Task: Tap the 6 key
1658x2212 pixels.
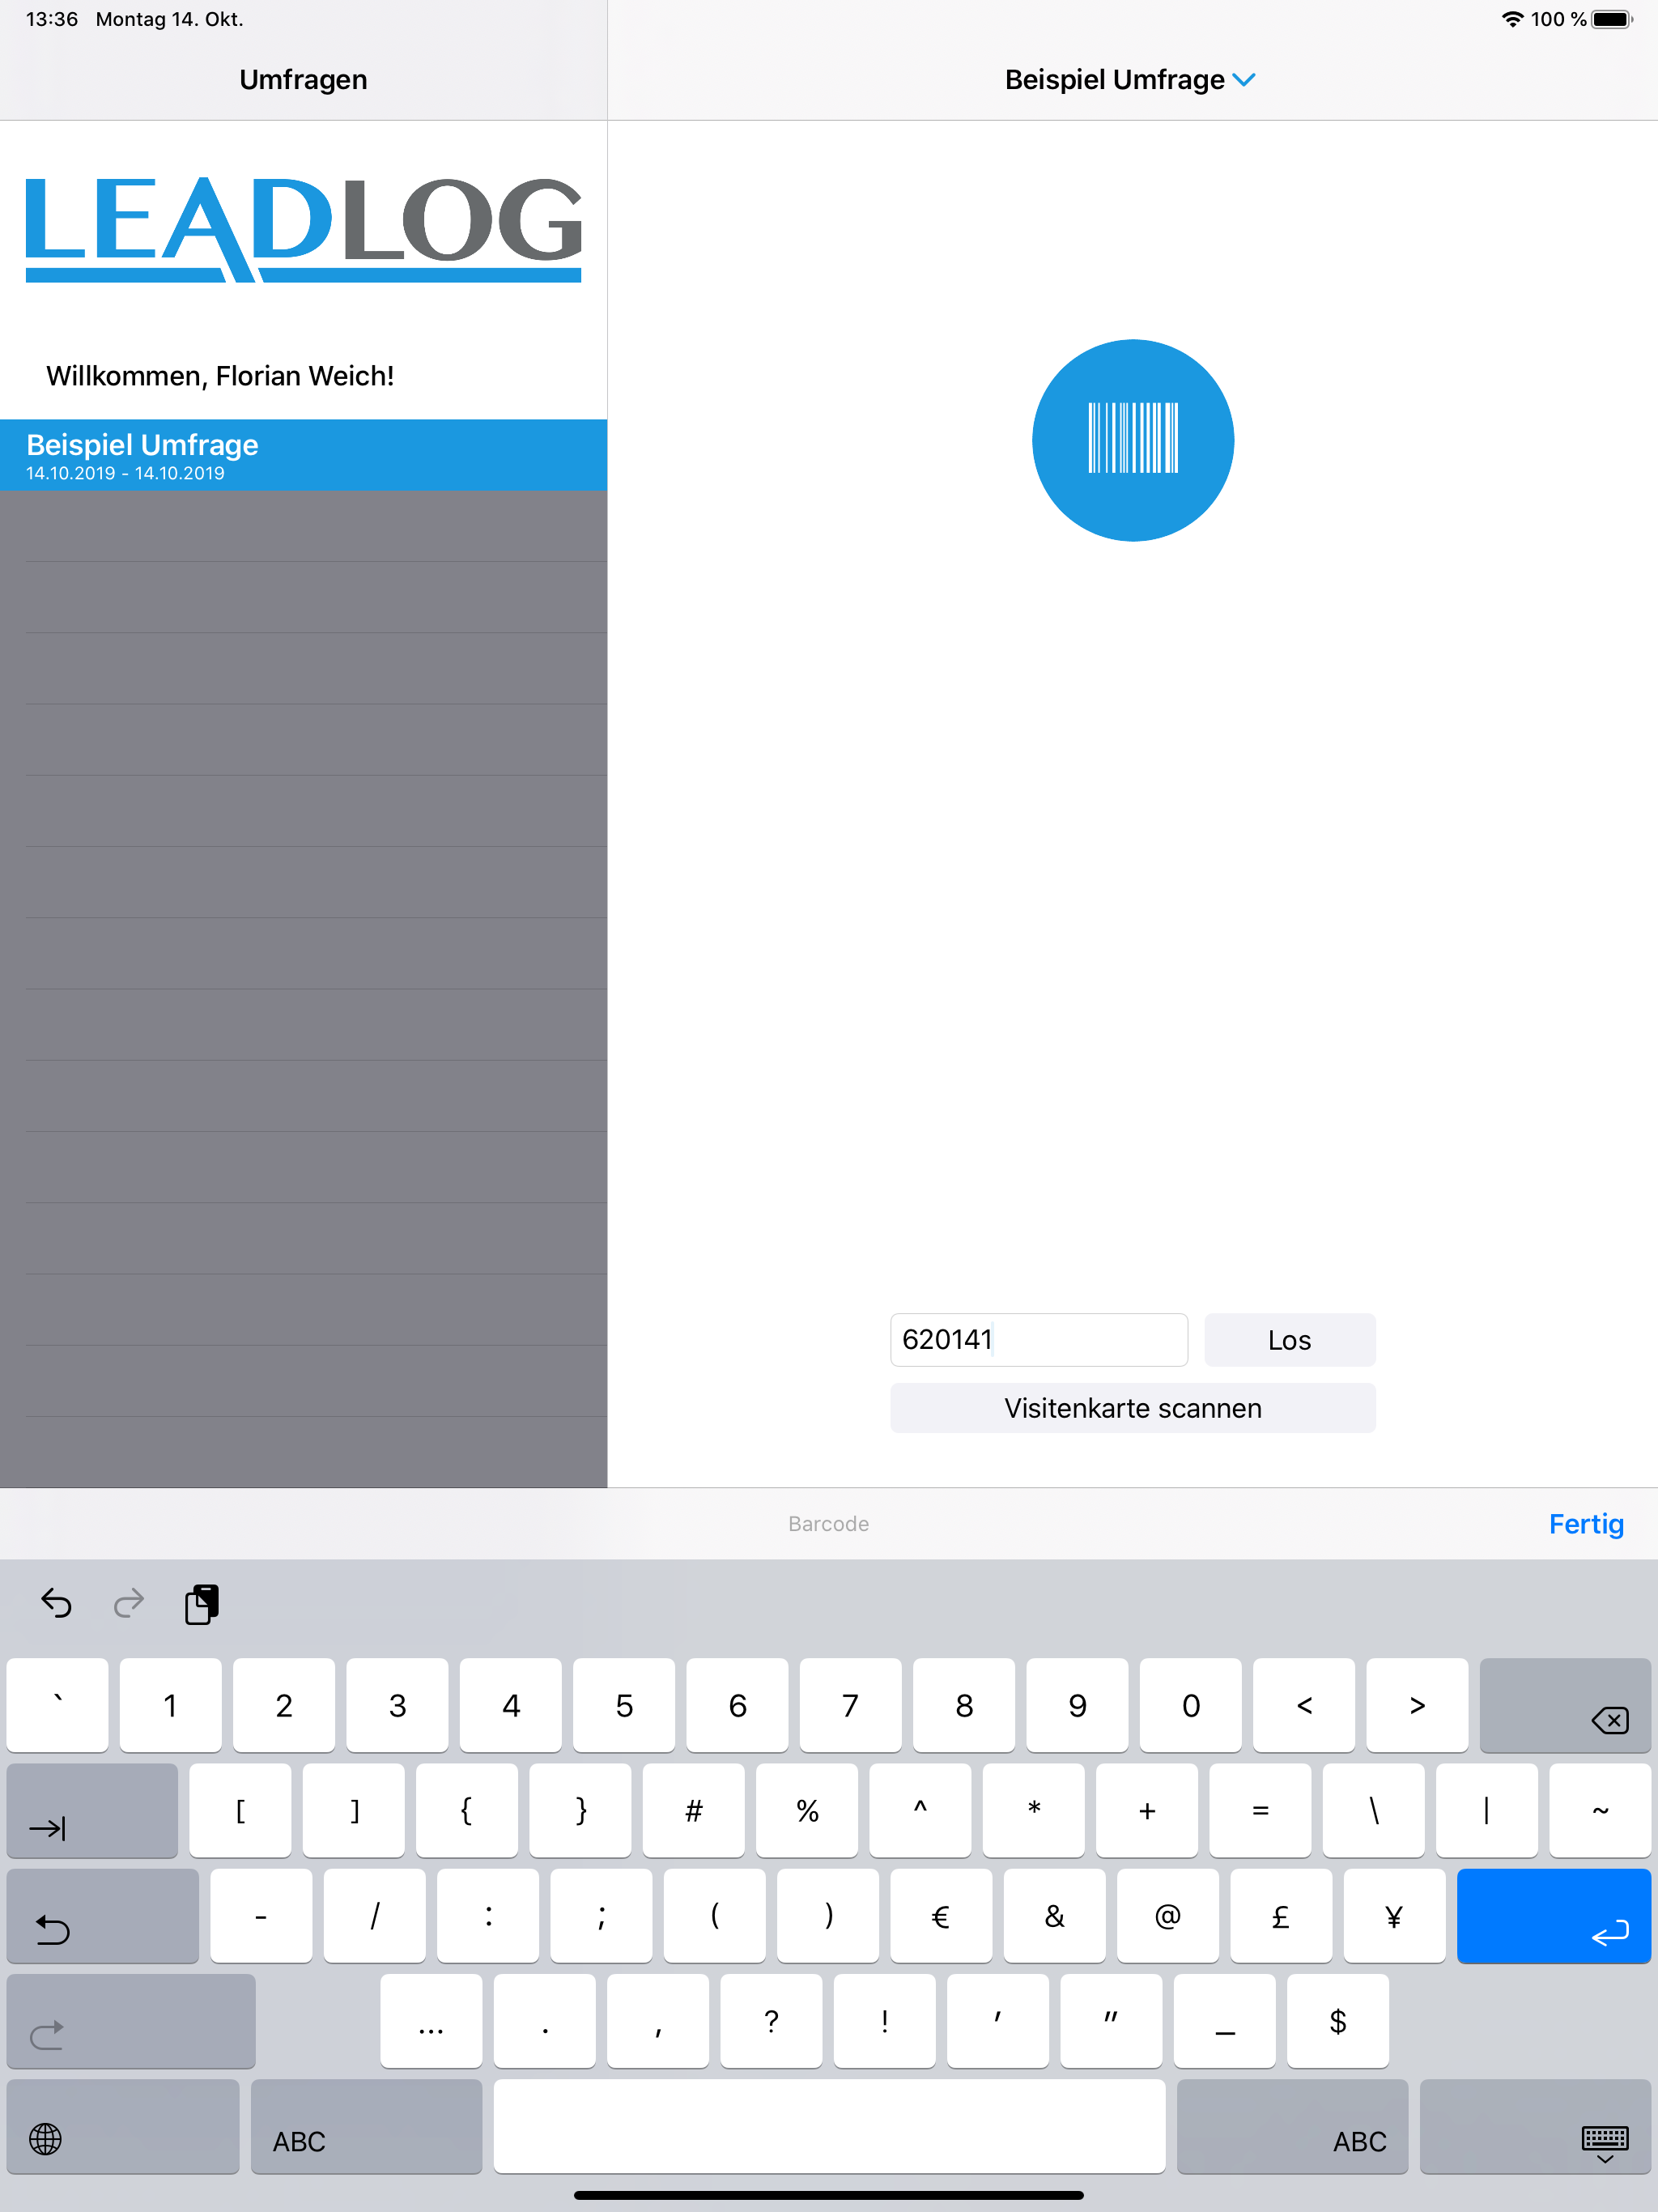Action: [x=737, y=1705]
